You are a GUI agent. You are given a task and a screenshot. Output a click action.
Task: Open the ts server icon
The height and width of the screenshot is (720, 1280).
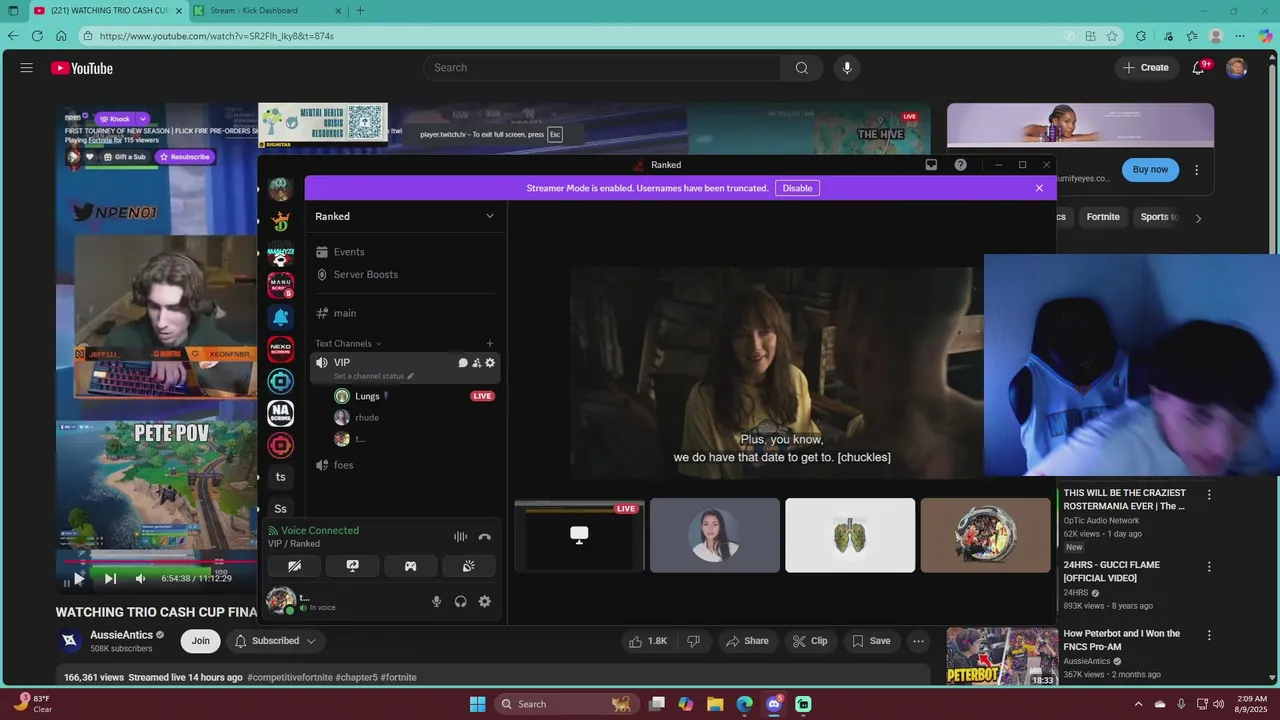(x=280, y=477)
